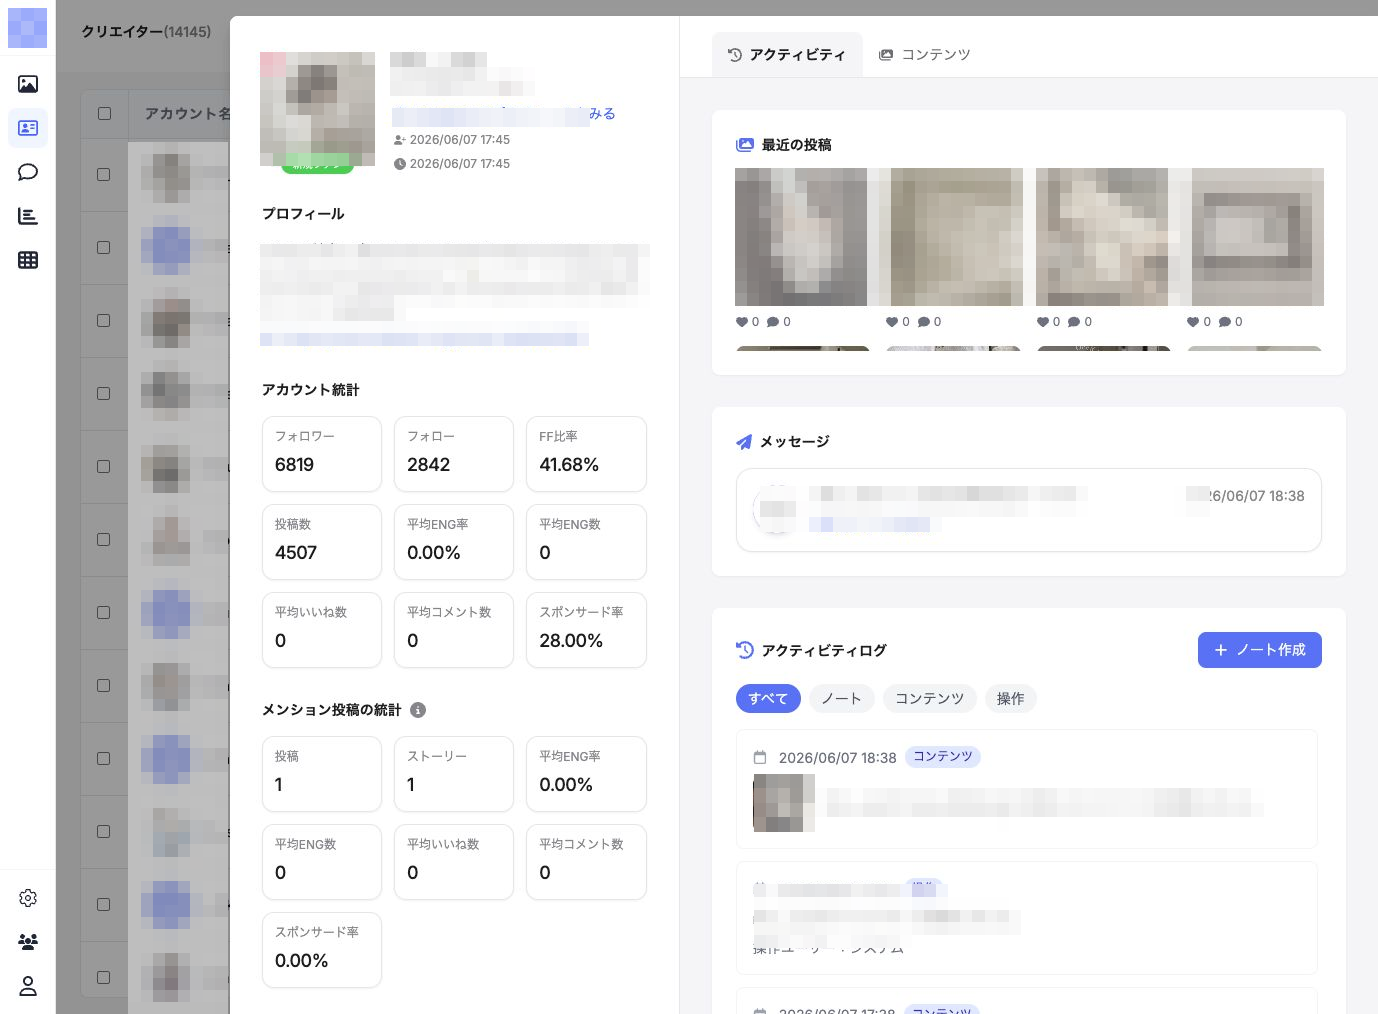Click the ストーリー 1 stat card
Viewport: 1378px width, 1014px height.
tap(454, 774)
